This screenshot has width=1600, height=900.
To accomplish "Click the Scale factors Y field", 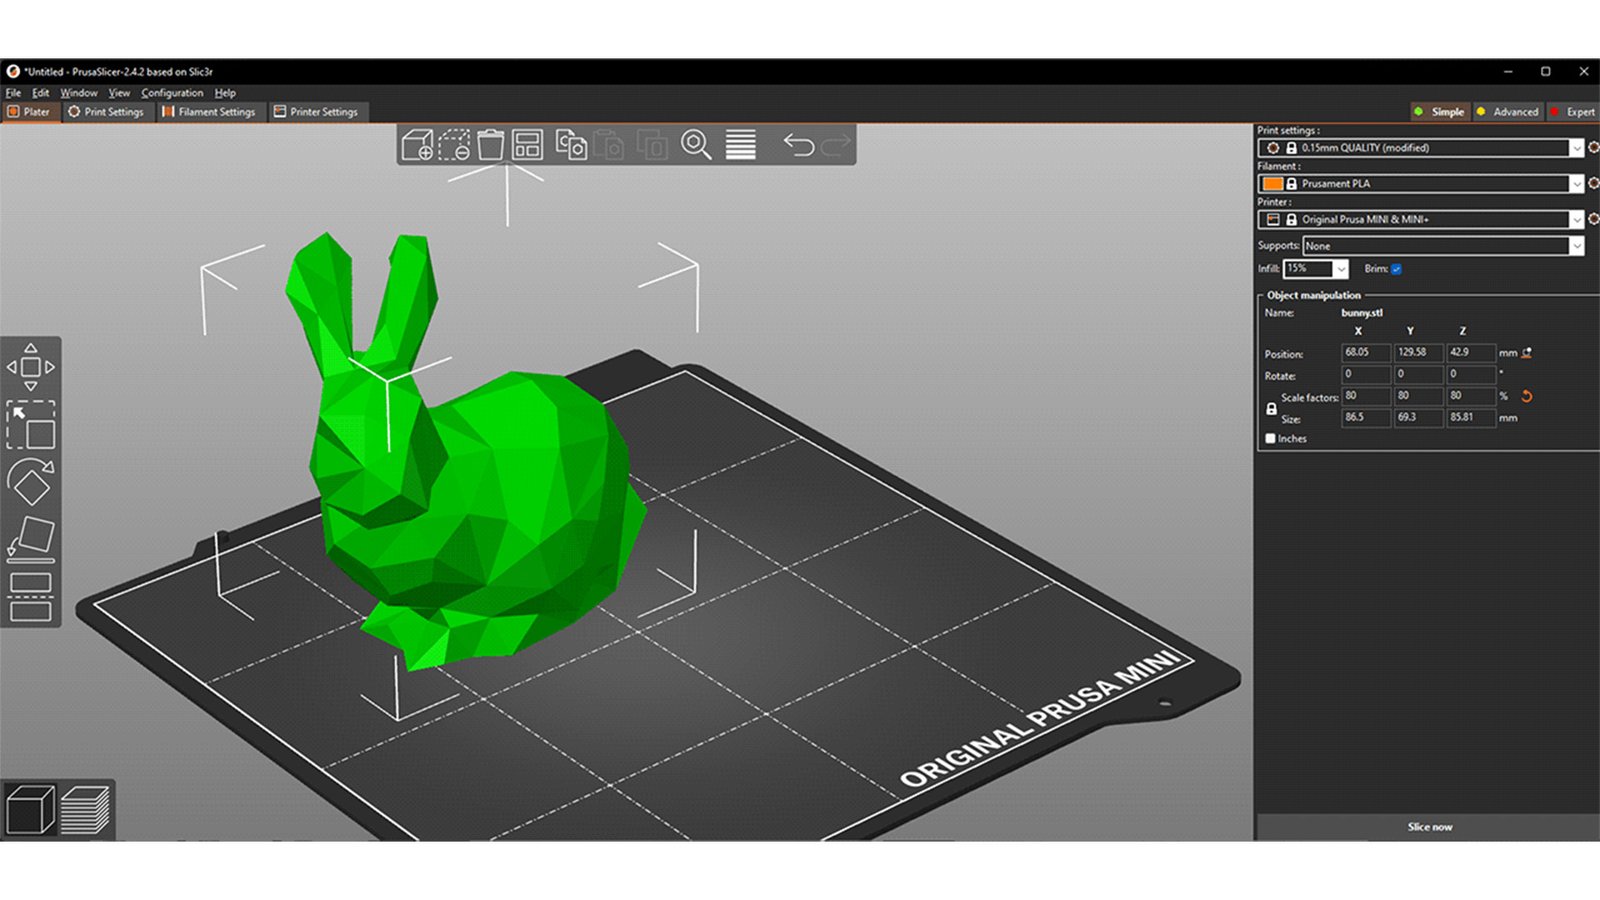I will [x=1418, y=396].
